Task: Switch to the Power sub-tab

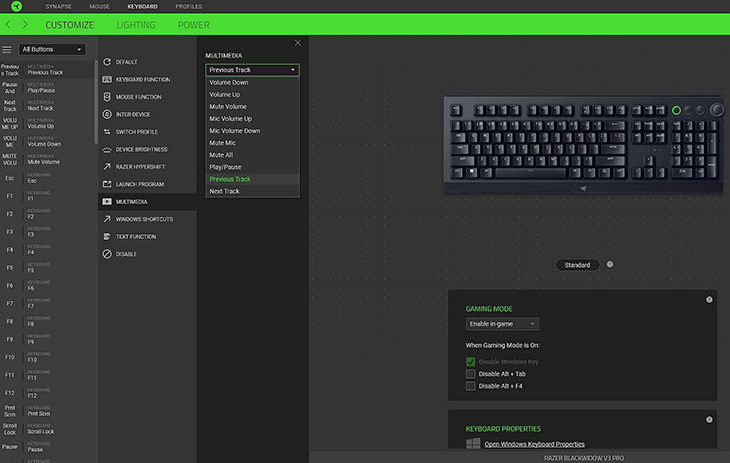Action: coord(193,25)
